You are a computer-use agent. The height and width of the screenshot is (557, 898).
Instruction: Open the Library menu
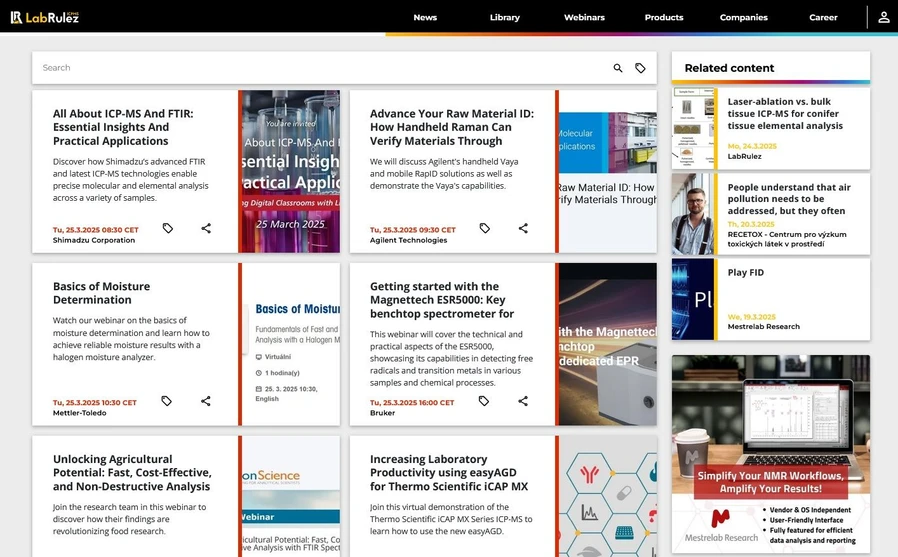pyautogui.click(x=505, y=17)
